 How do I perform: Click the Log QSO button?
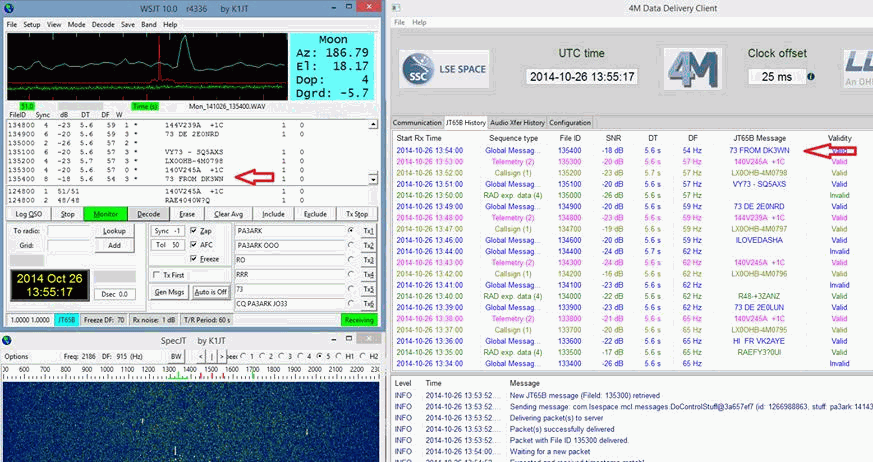(x=28, y=214)
